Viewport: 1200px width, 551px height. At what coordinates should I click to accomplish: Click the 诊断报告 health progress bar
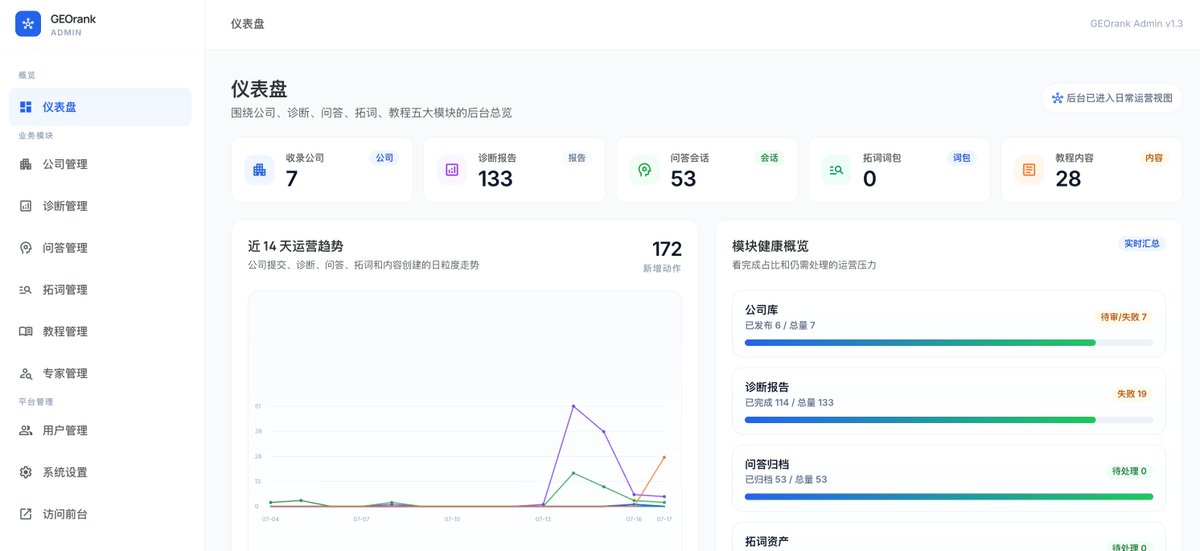949,420
